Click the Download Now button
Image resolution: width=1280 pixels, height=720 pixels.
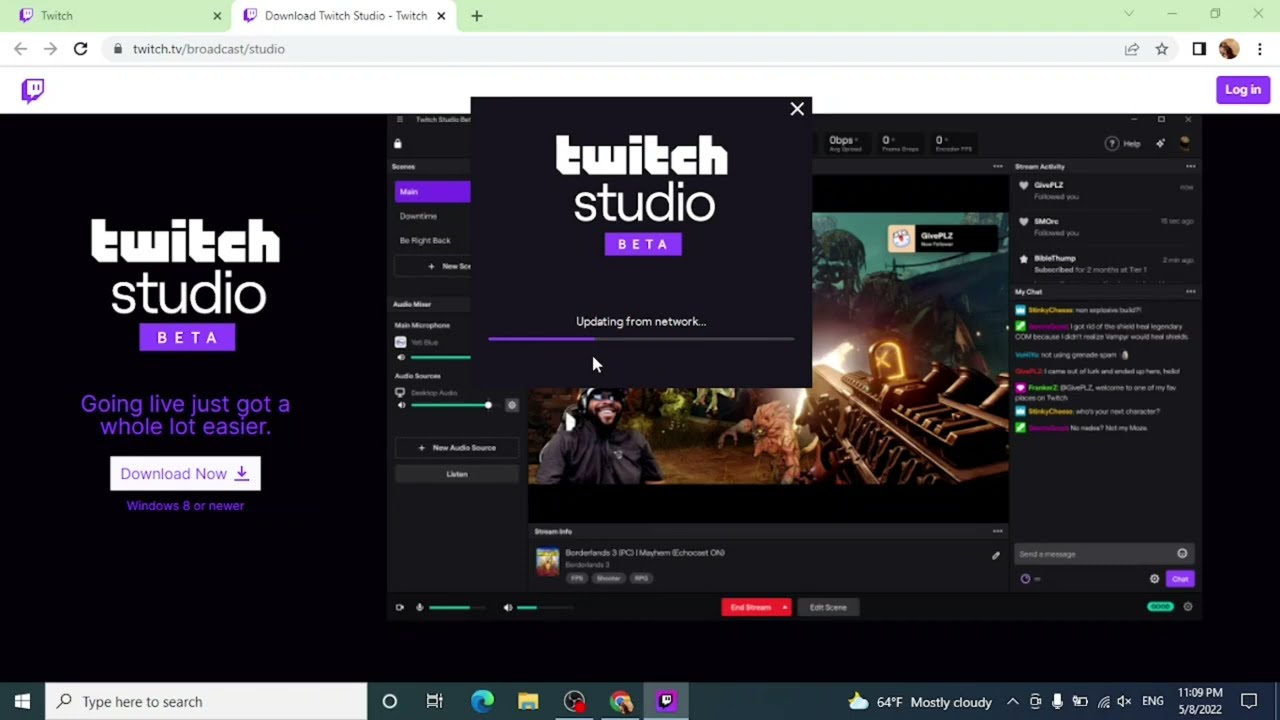coord(185,474)
